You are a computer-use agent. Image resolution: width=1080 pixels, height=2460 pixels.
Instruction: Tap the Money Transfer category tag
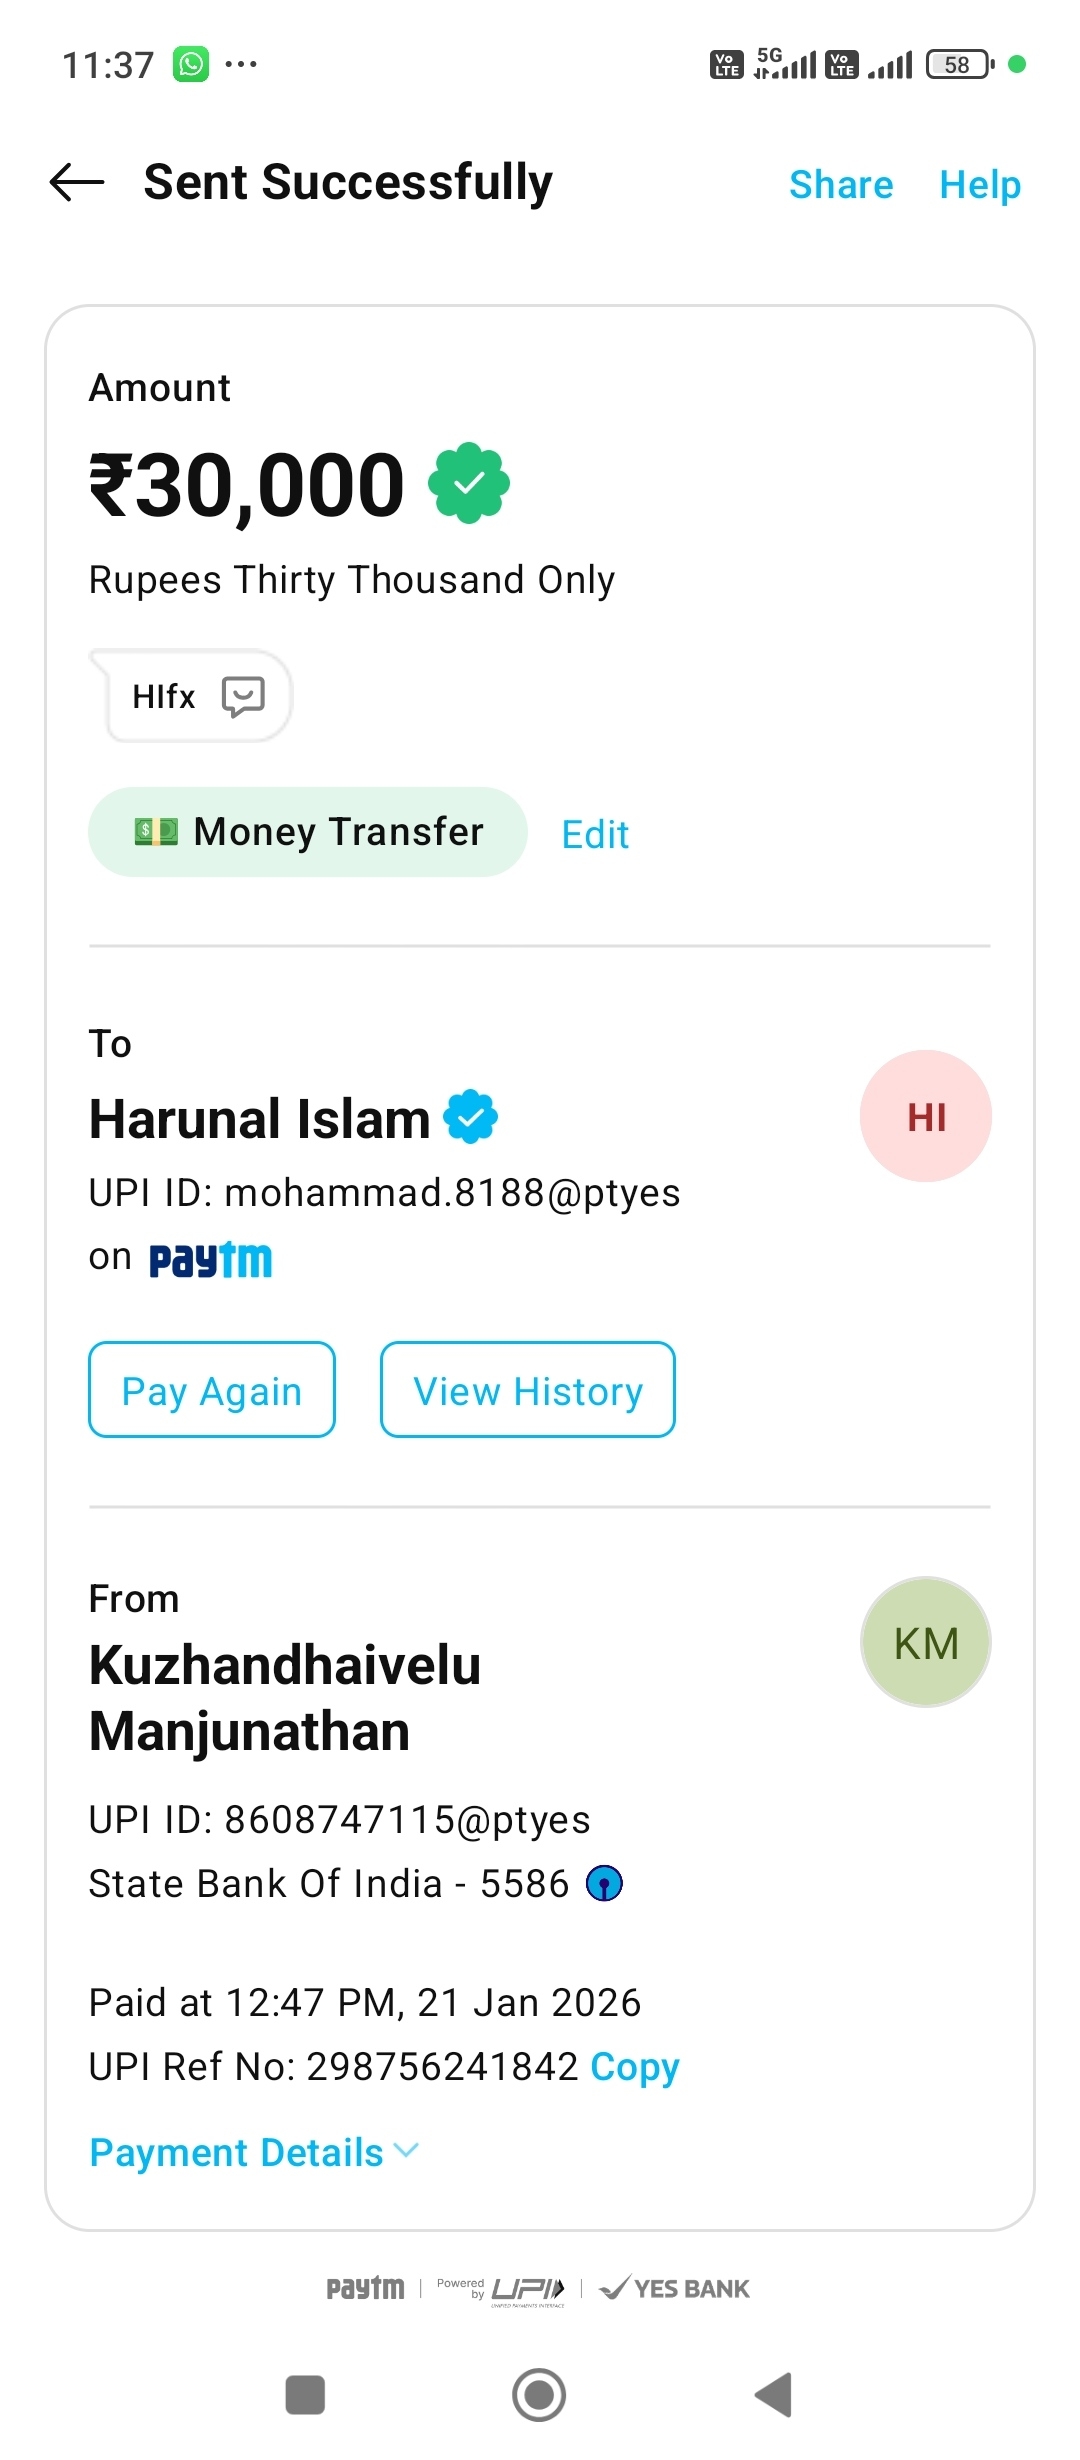[308, 832]
